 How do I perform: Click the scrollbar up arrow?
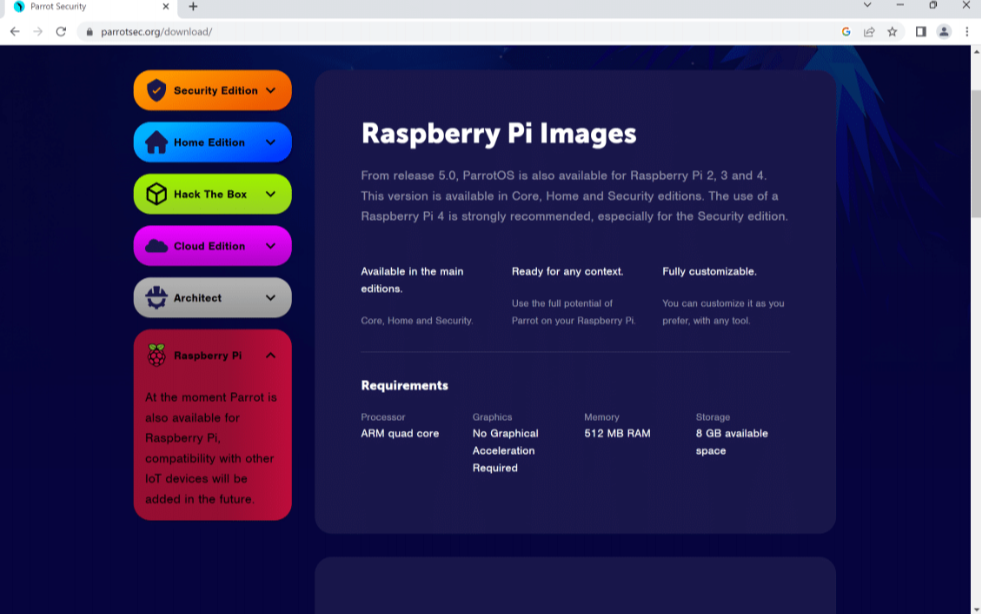(975, 51)
